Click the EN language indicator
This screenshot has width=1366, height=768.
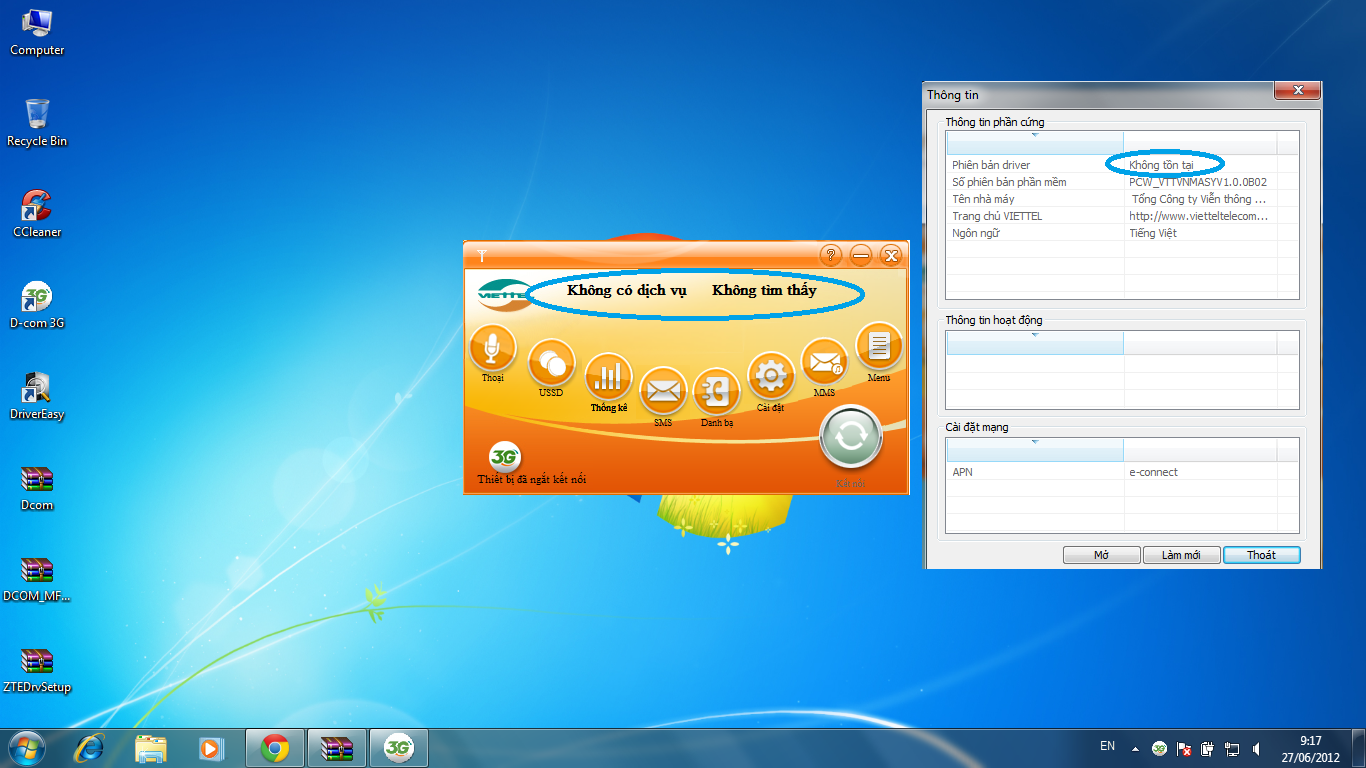point(1107,746)
